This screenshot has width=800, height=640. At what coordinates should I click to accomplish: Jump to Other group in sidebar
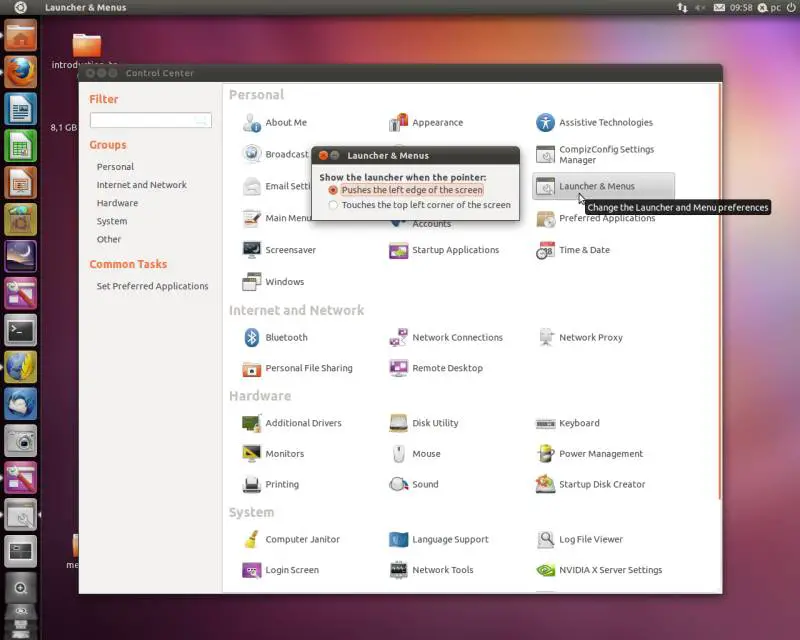tap(109, 239)
